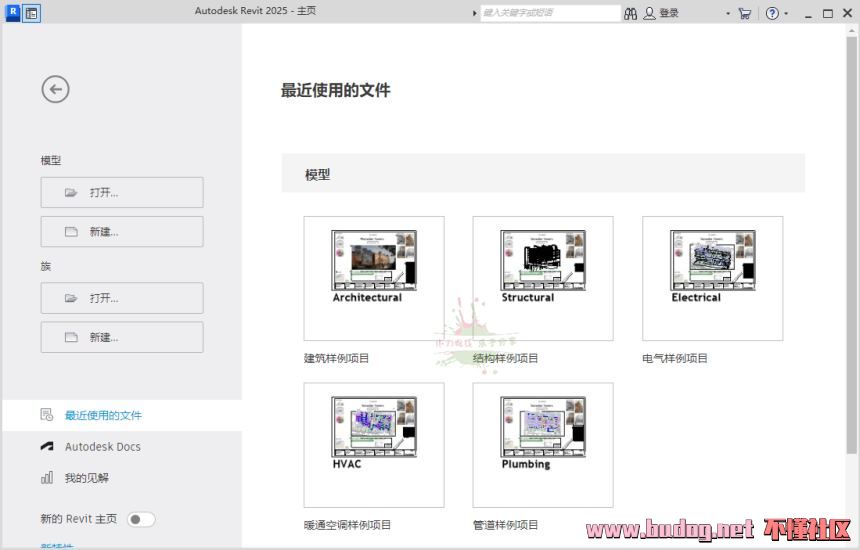
Task: Click the Revit R application logo
Action: click(x=13, y=13)
